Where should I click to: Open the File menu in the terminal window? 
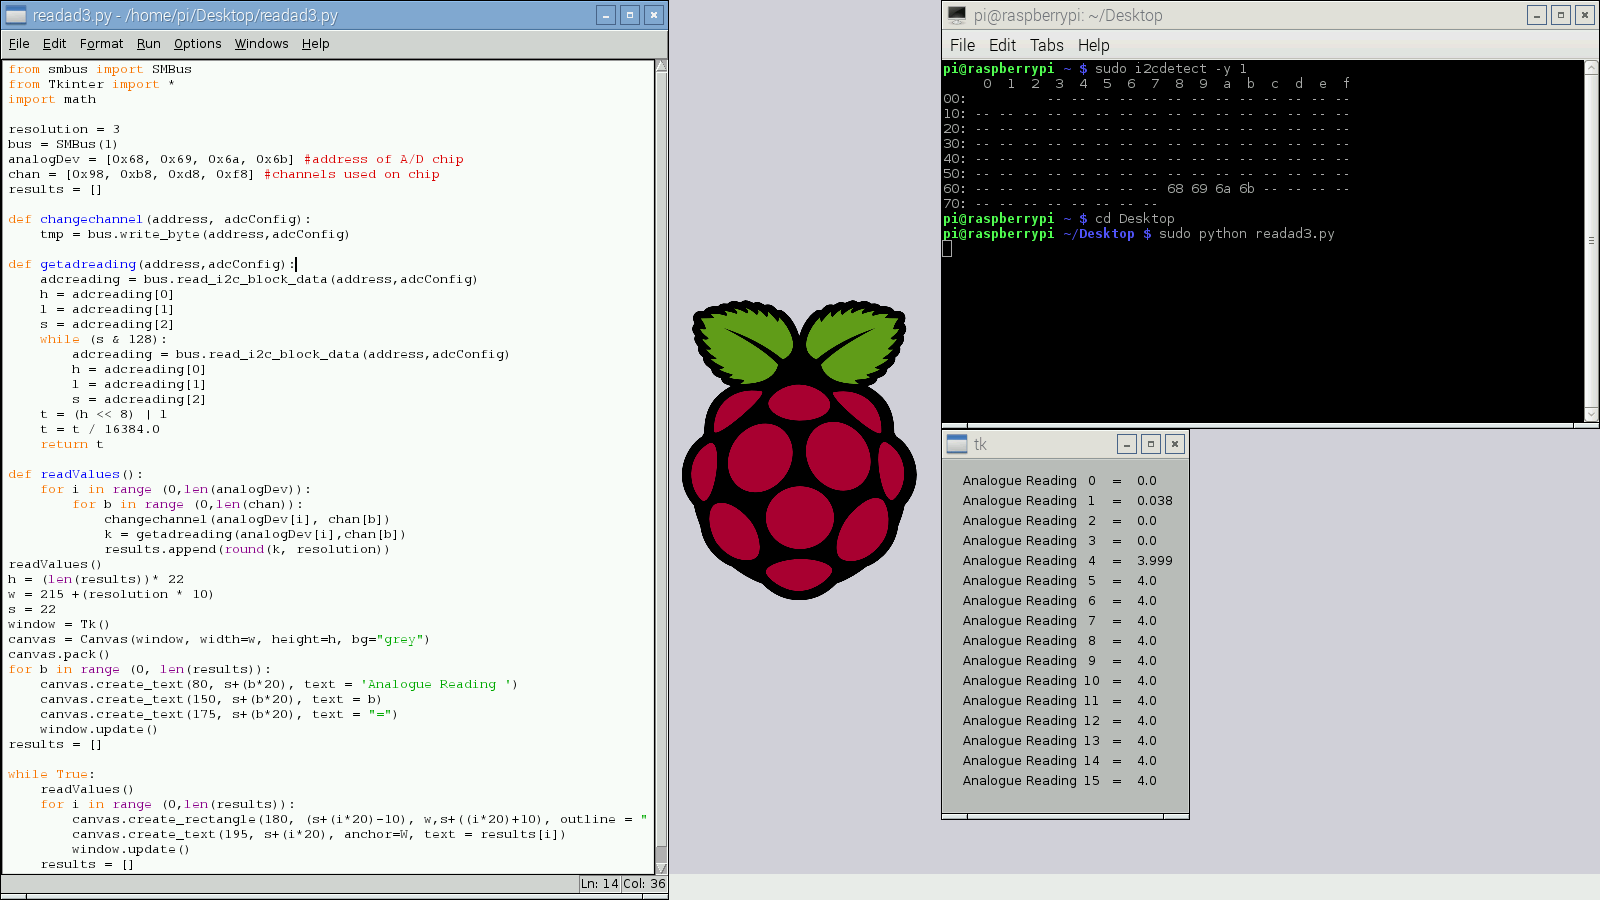point(962,46)
